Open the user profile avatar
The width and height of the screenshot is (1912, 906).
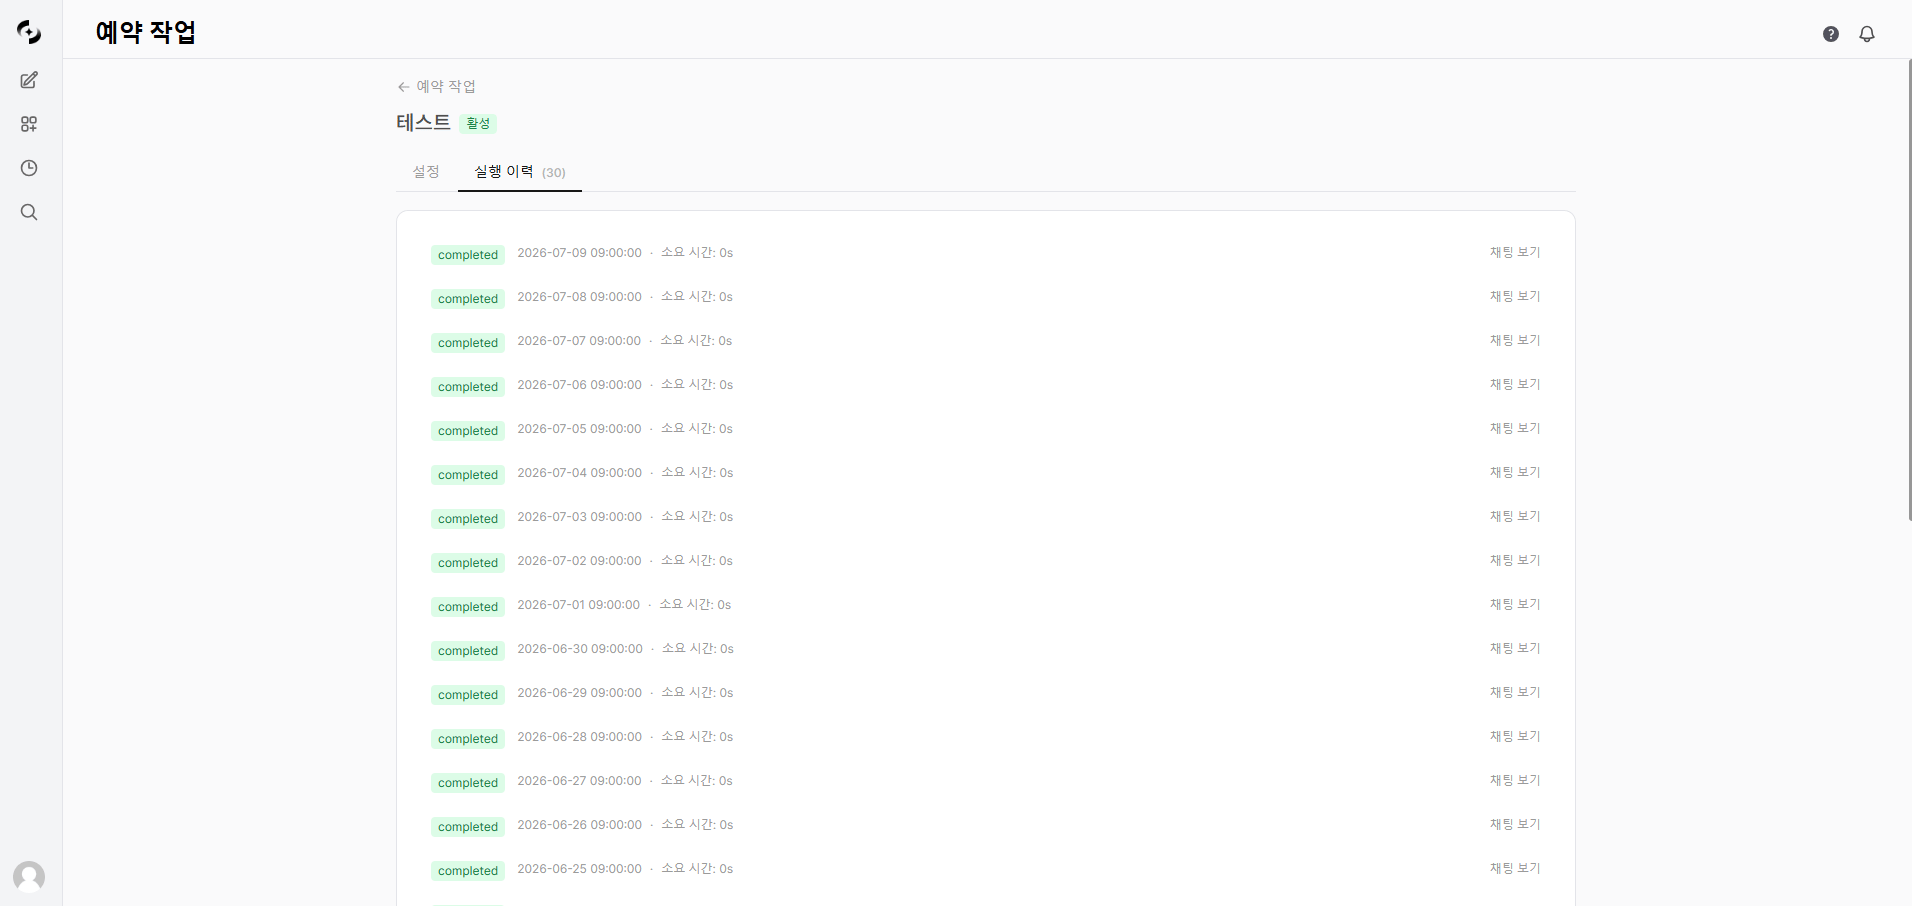click(29, 877)
